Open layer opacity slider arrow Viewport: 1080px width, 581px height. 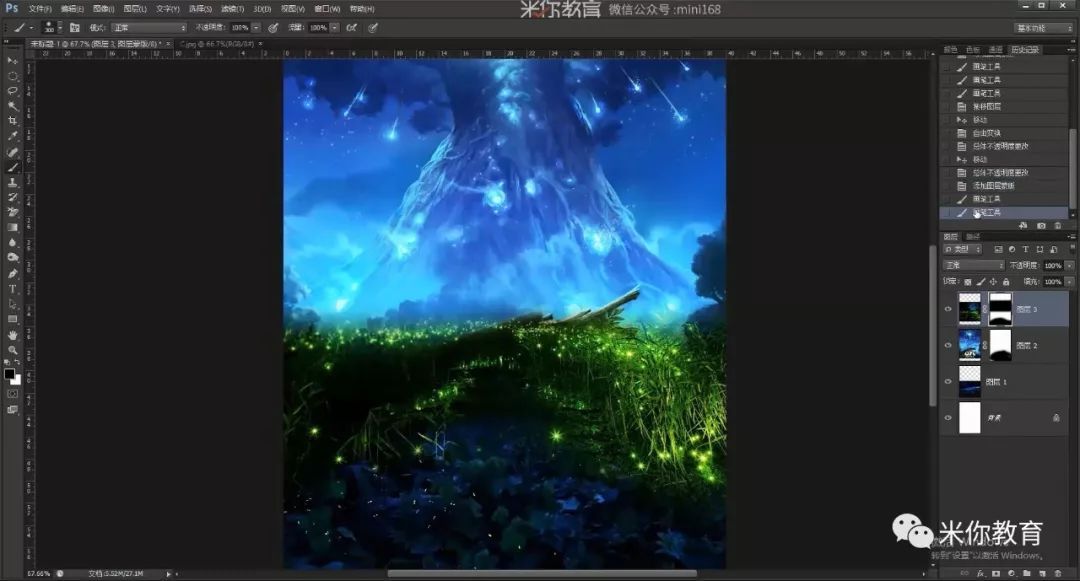click(1070, 265)
